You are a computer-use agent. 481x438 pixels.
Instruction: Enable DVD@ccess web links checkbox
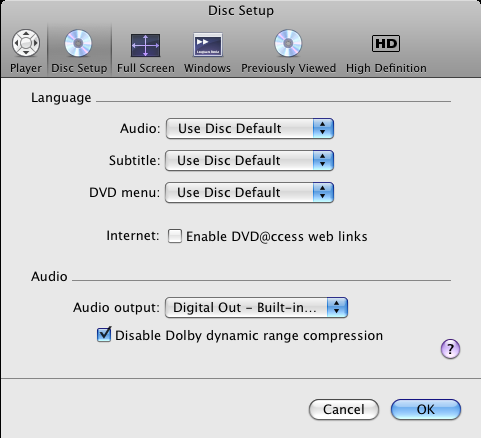(175, 236)
